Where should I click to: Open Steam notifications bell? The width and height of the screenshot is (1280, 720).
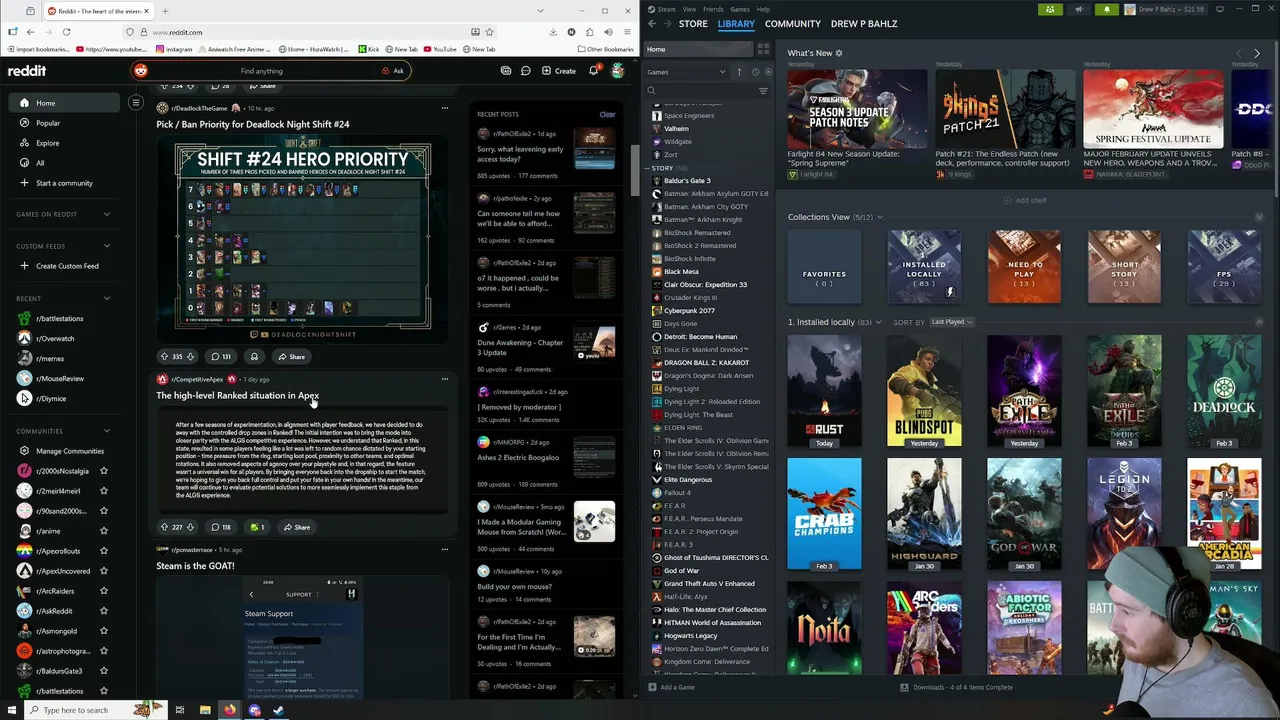pos(1106,9)
